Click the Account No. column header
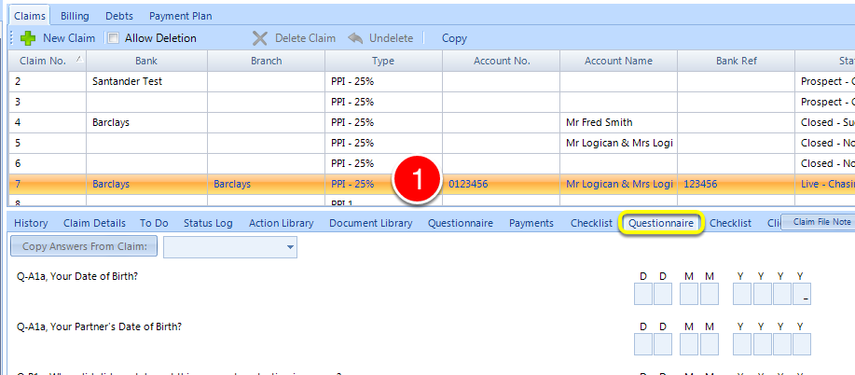 tap(501, 61)
